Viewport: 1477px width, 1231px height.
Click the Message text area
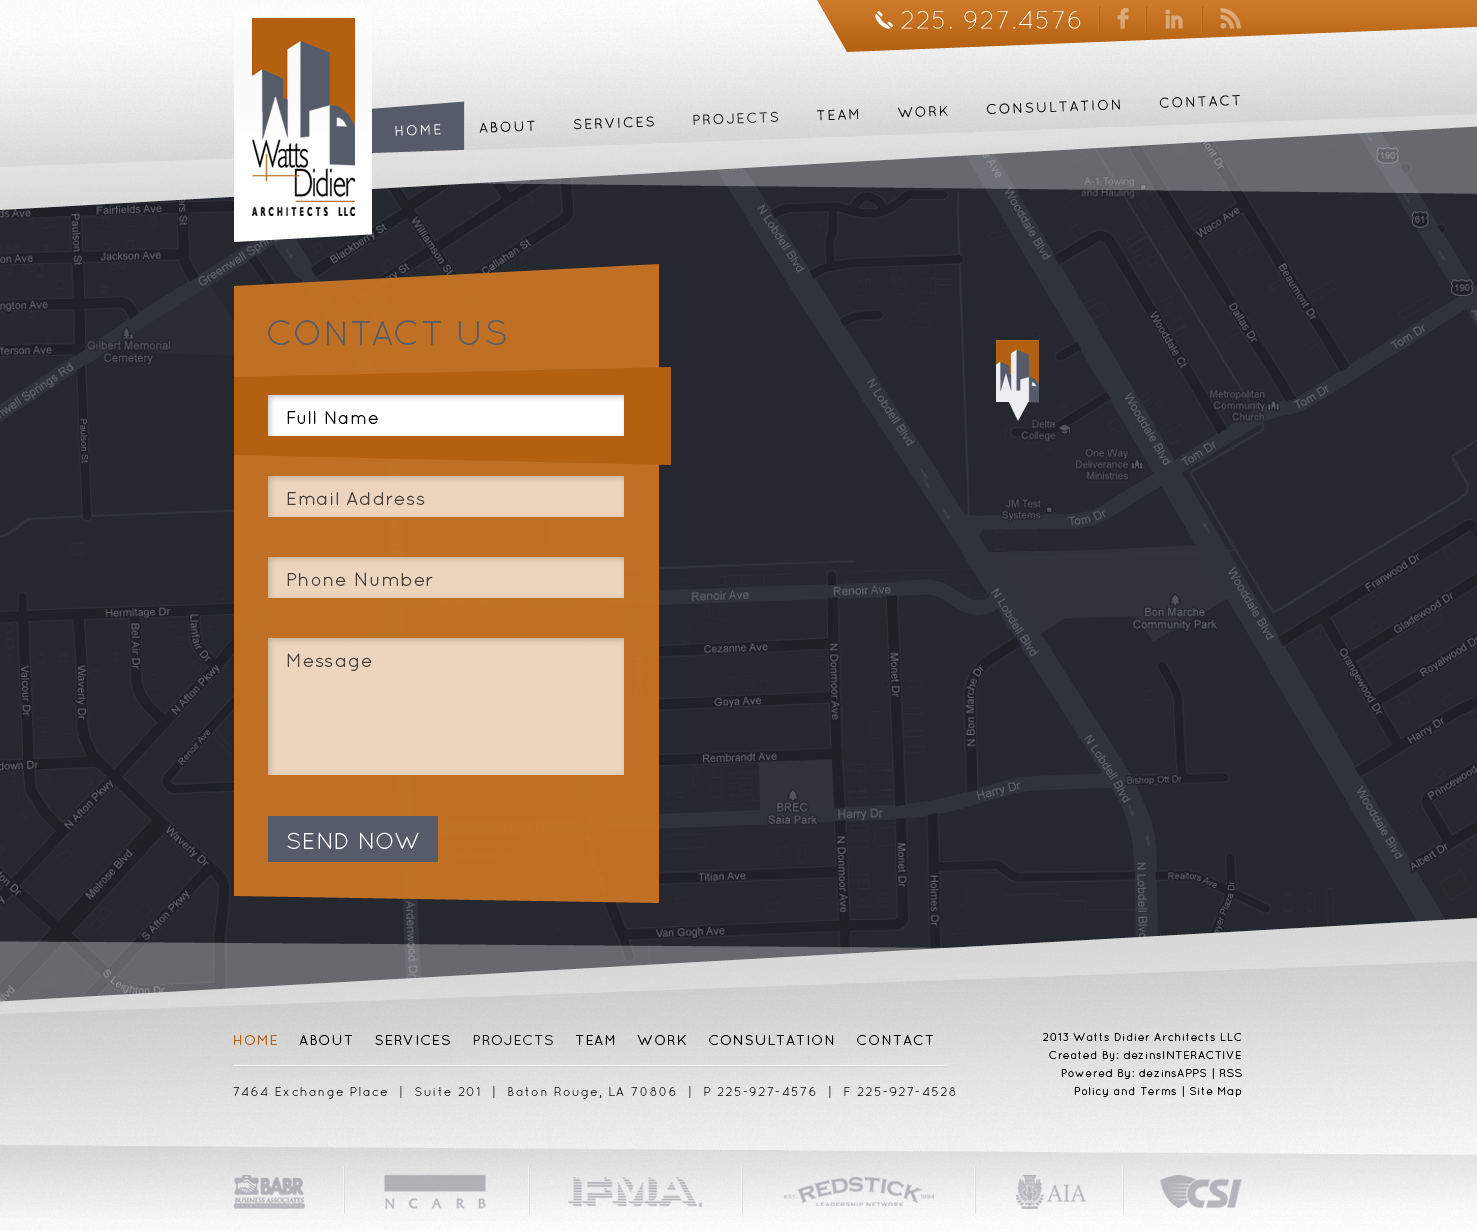coord(446,706)
